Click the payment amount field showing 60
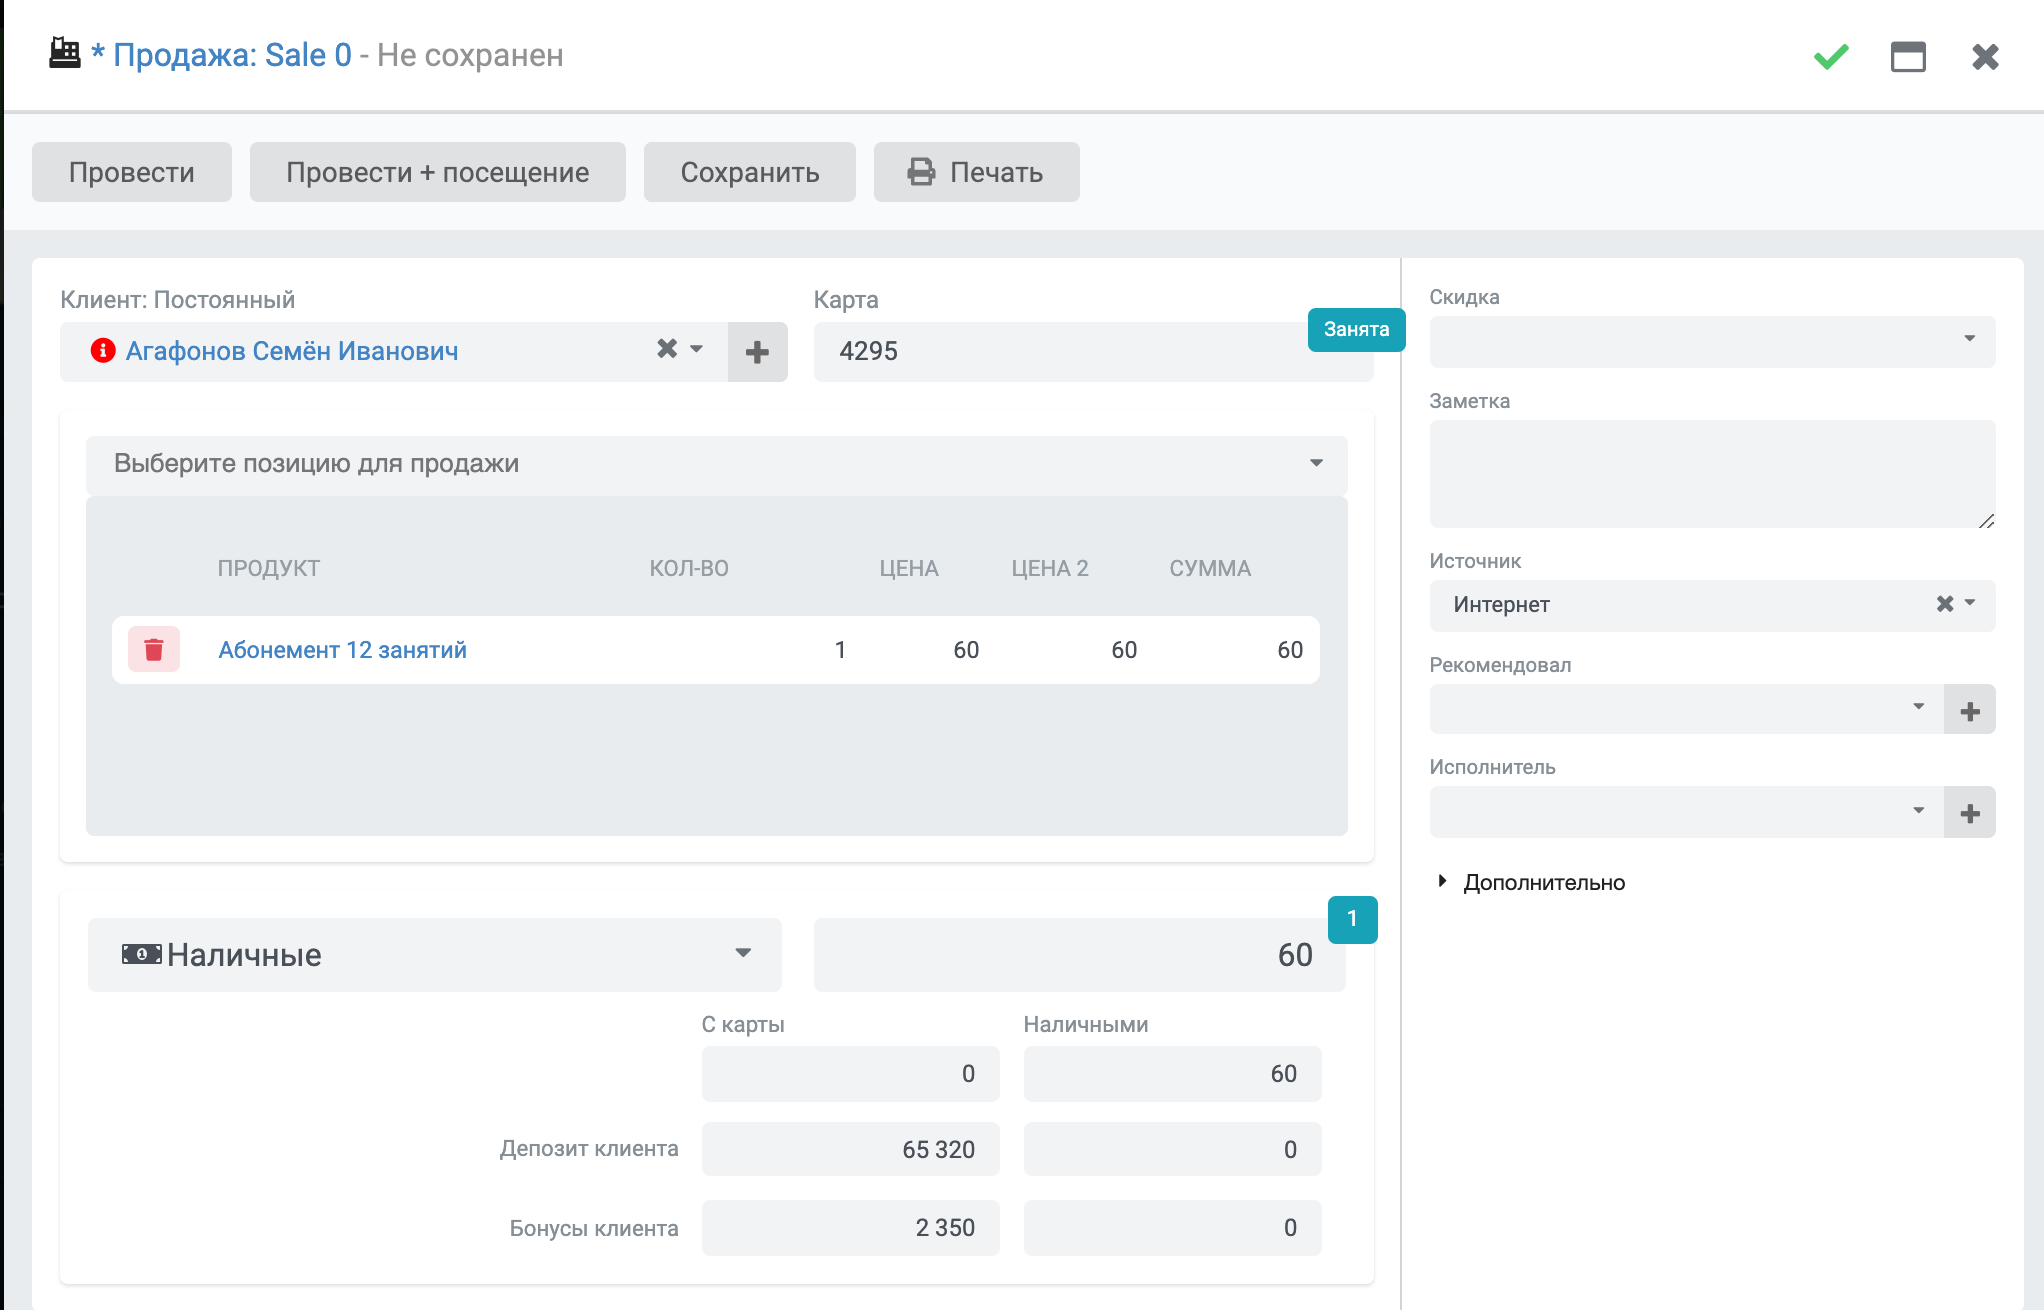Image resolution: width=2044 pixels, height=1310 pixels. (x=1080, y=955)
